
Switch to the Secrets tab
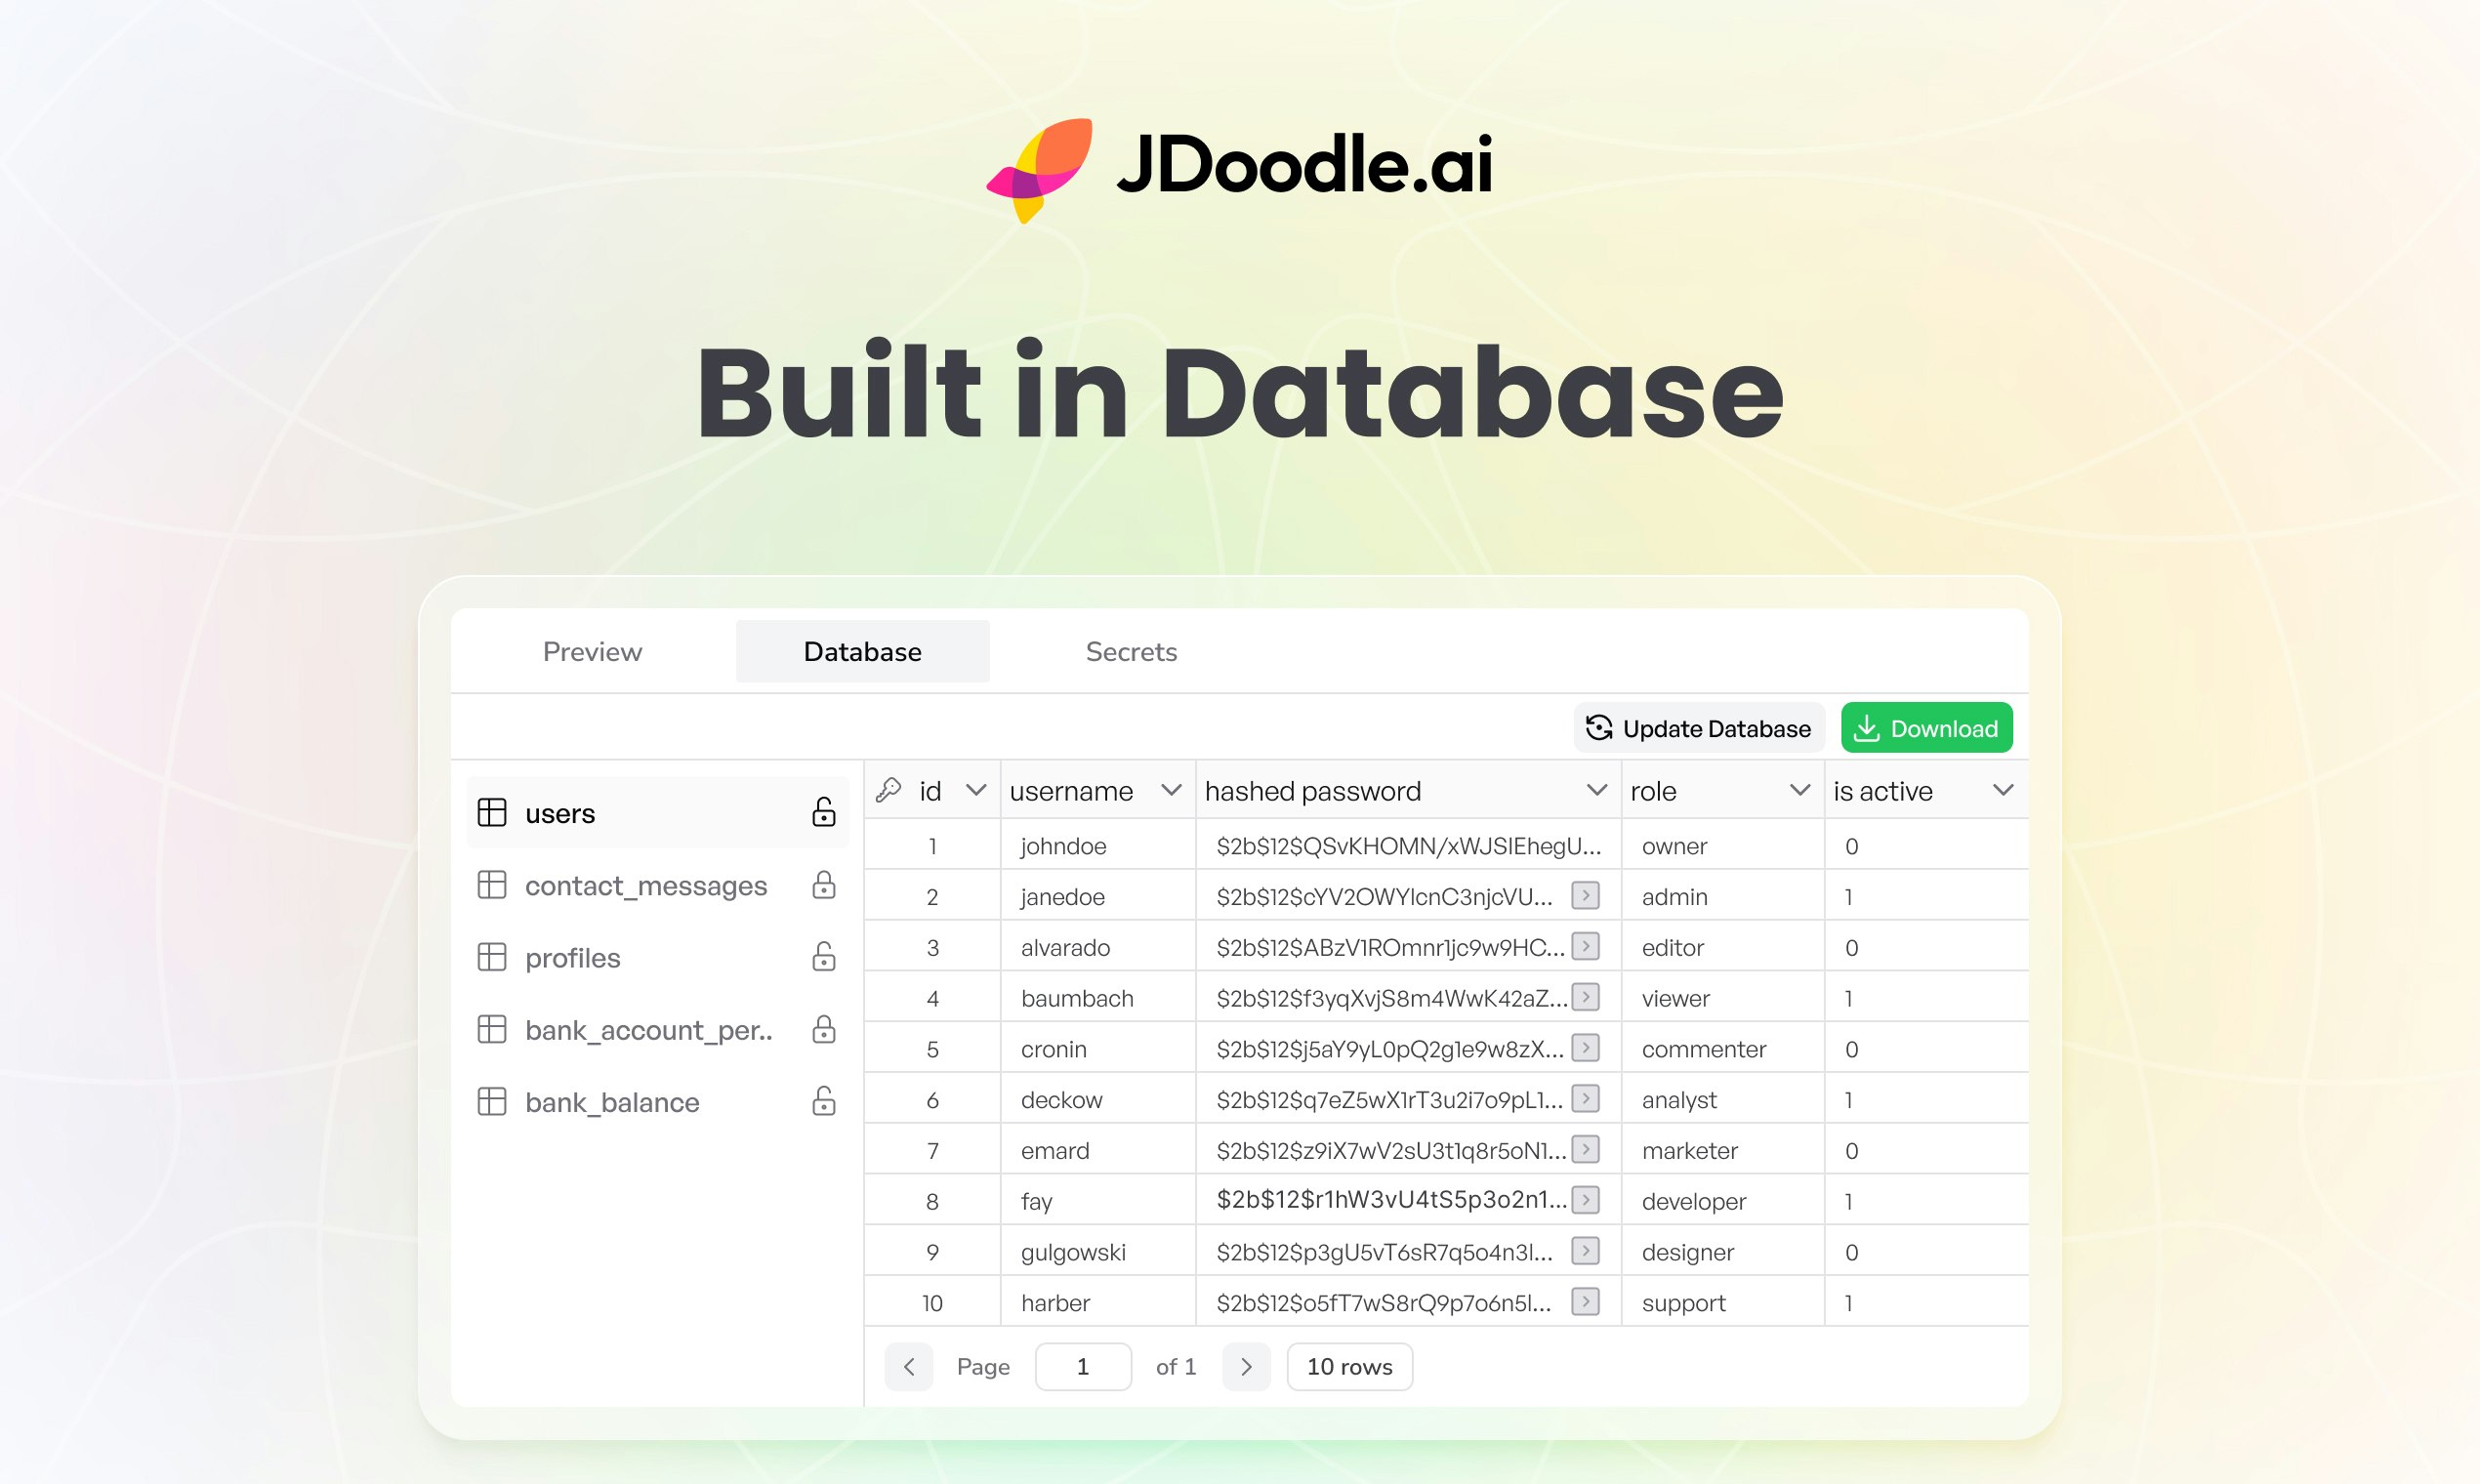pos(1131,651)
